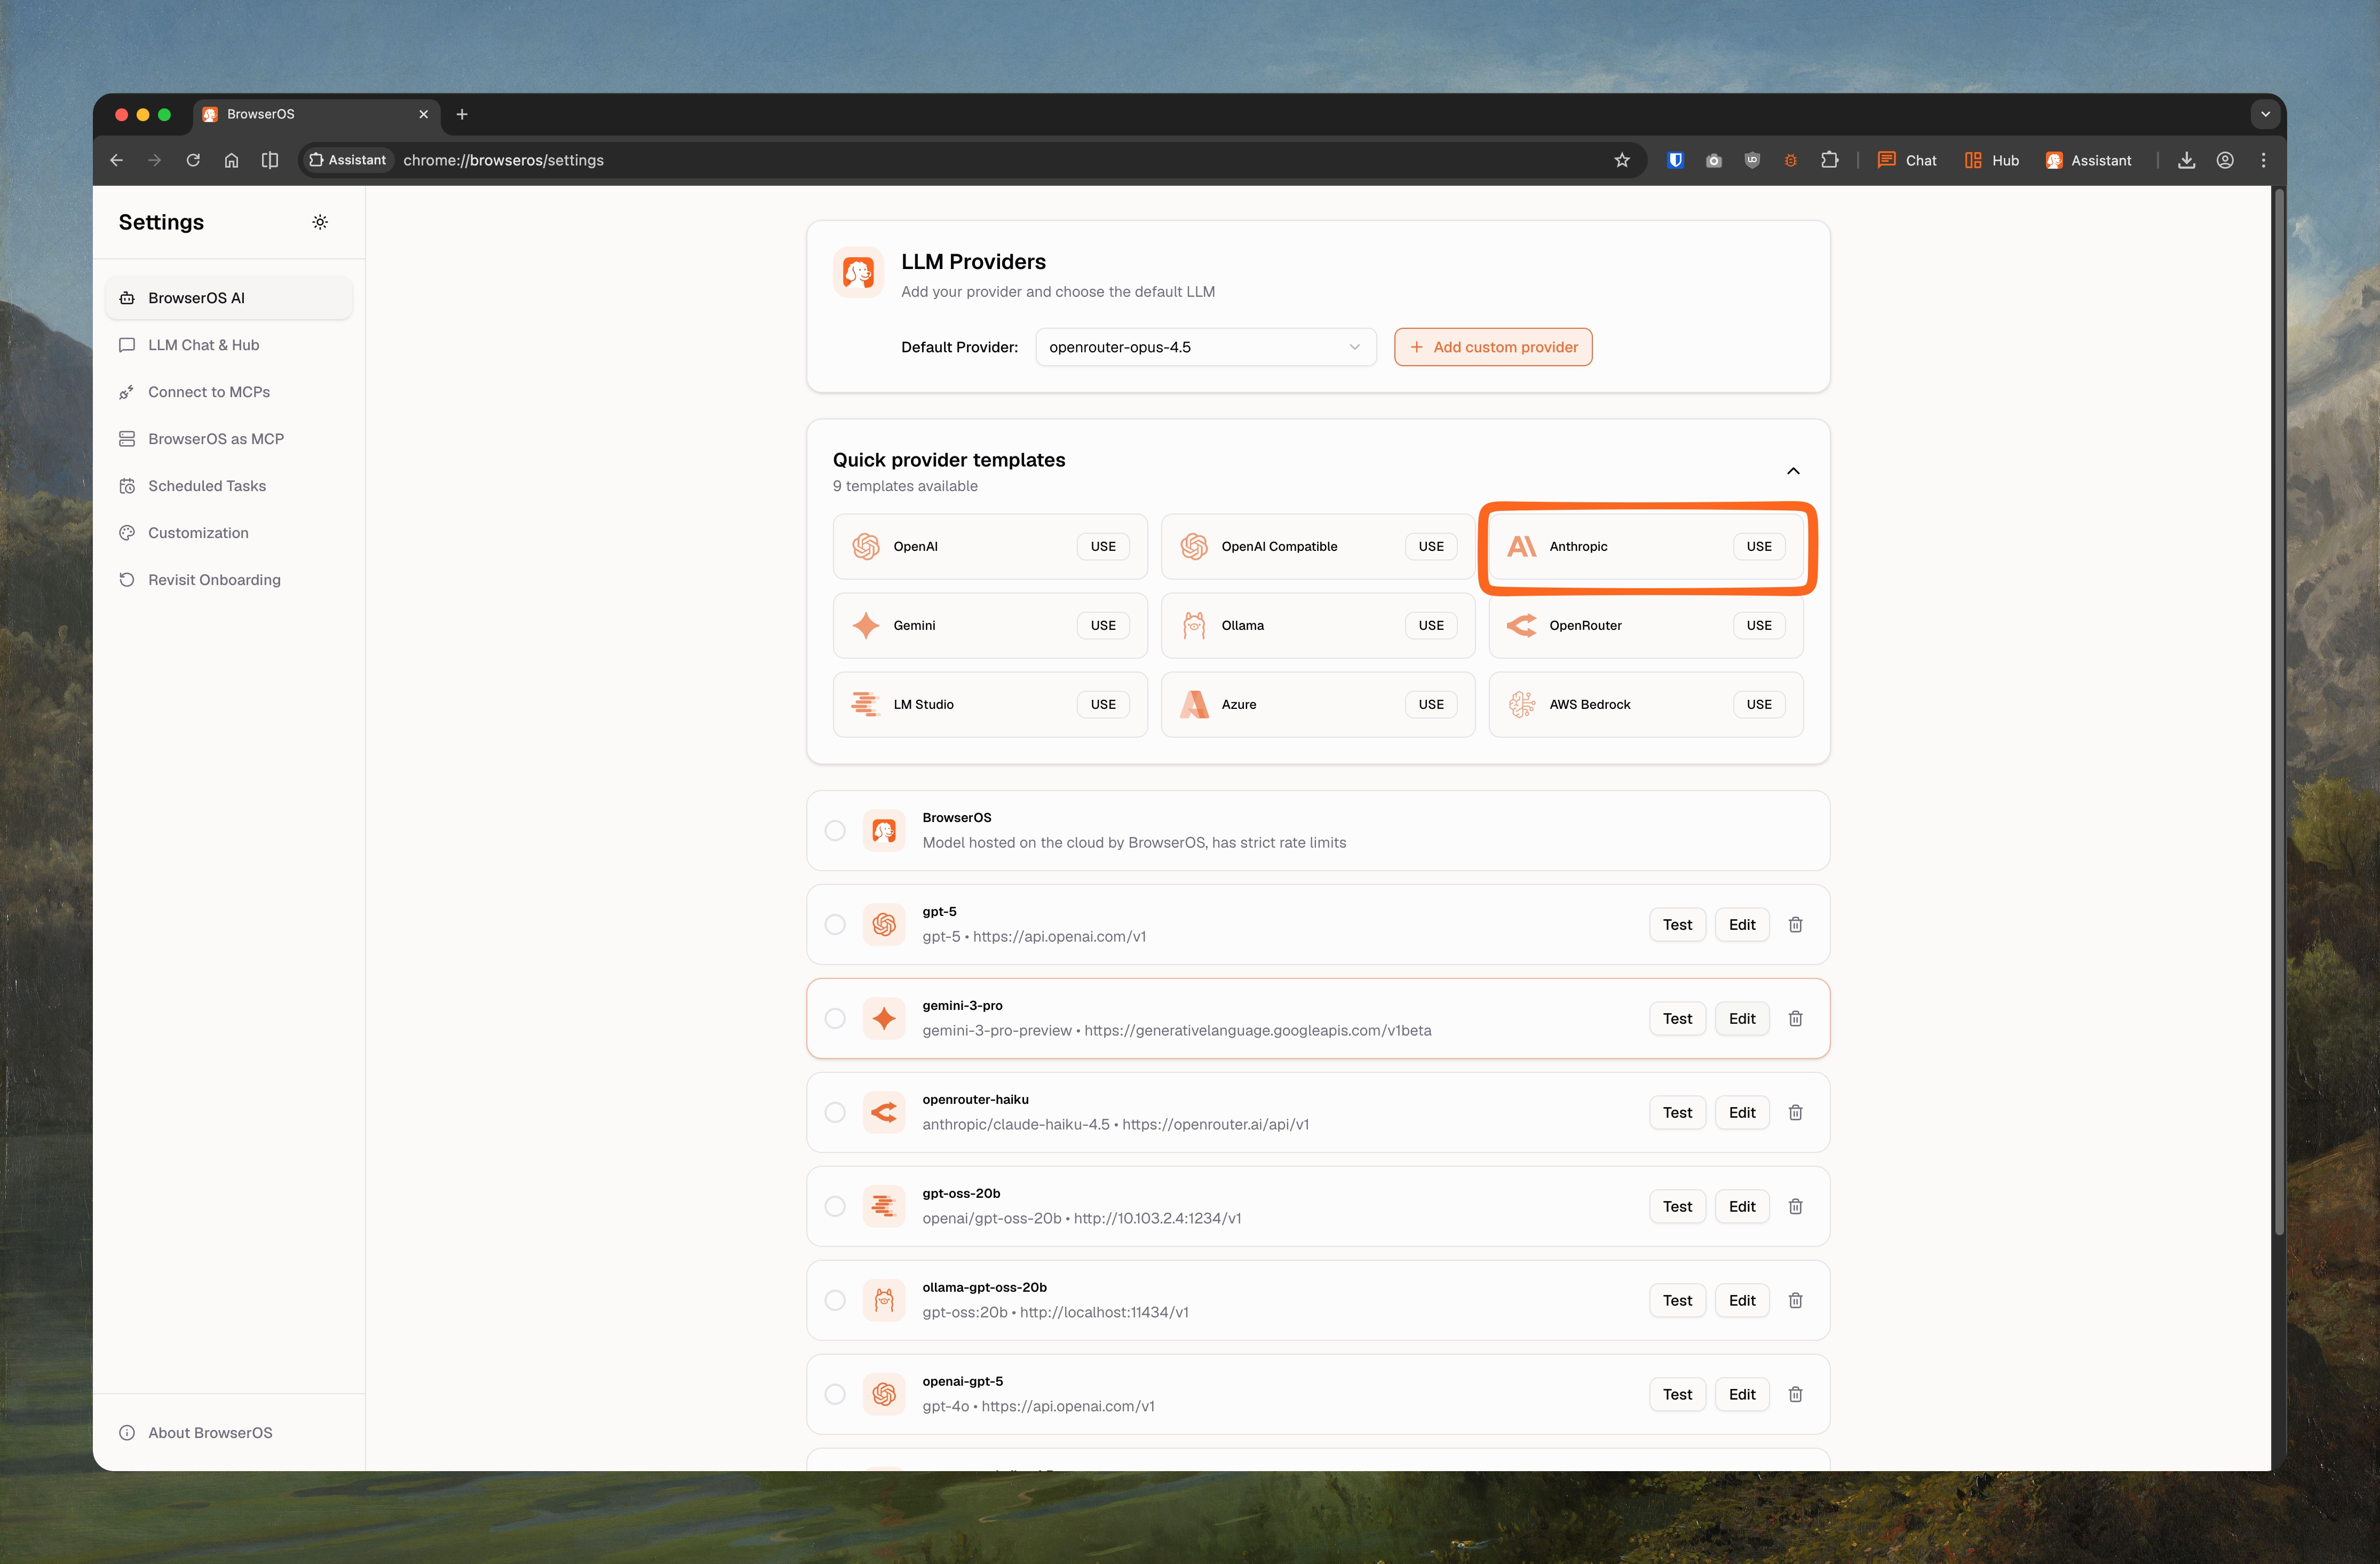The width and height of the screenshot is (2380, 1564).
Task: Open Scheduled Tasks in the sidebar
Action: coord(206,486)
